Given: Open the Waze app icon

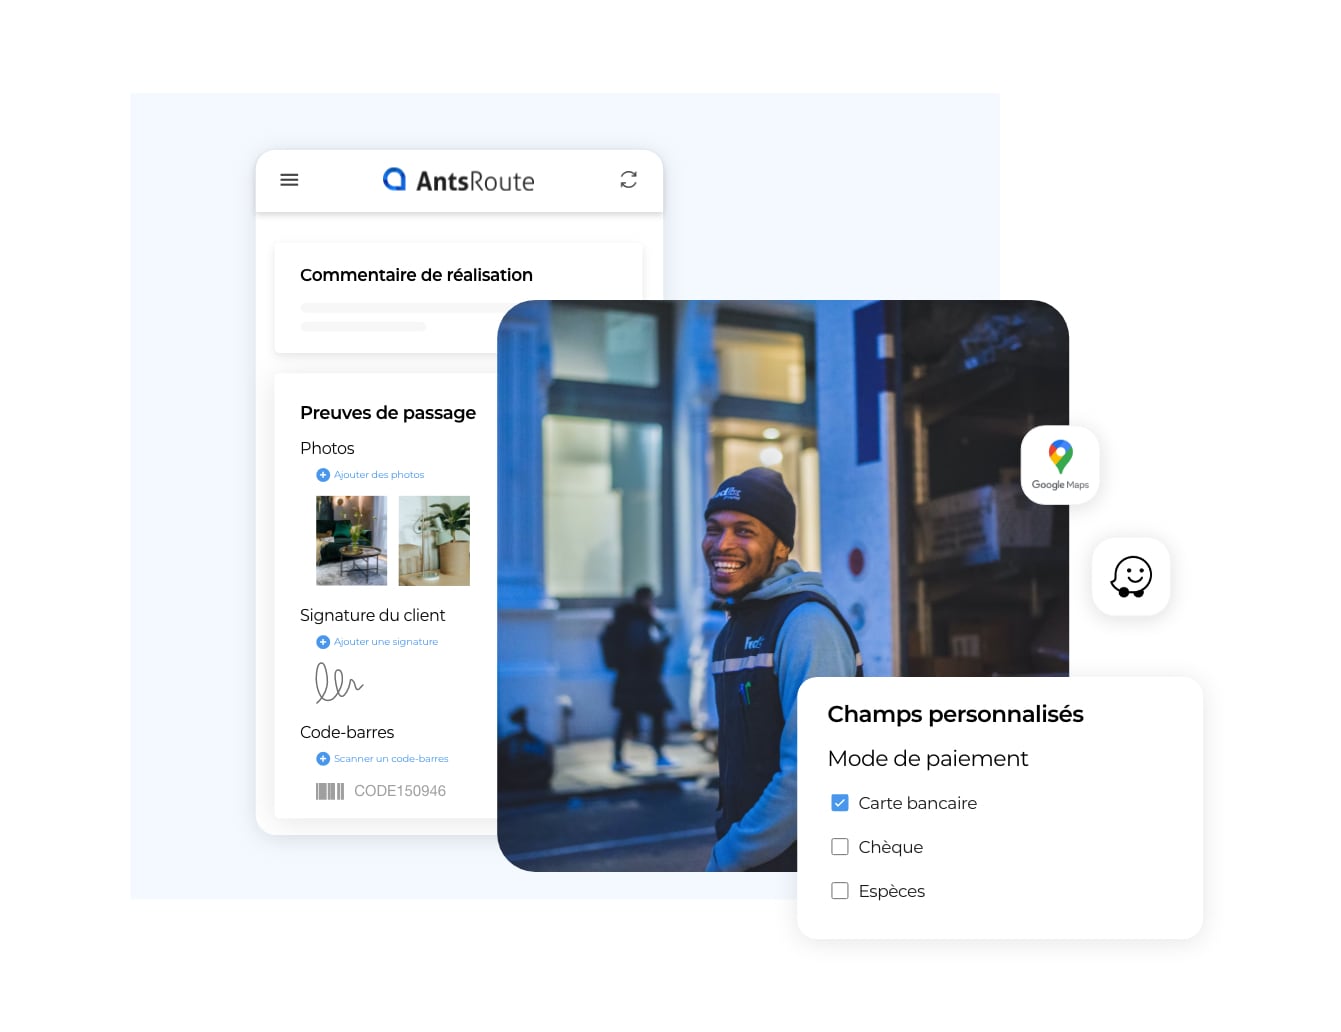Looking at the screenshot, I should [x=1131, y=577].
